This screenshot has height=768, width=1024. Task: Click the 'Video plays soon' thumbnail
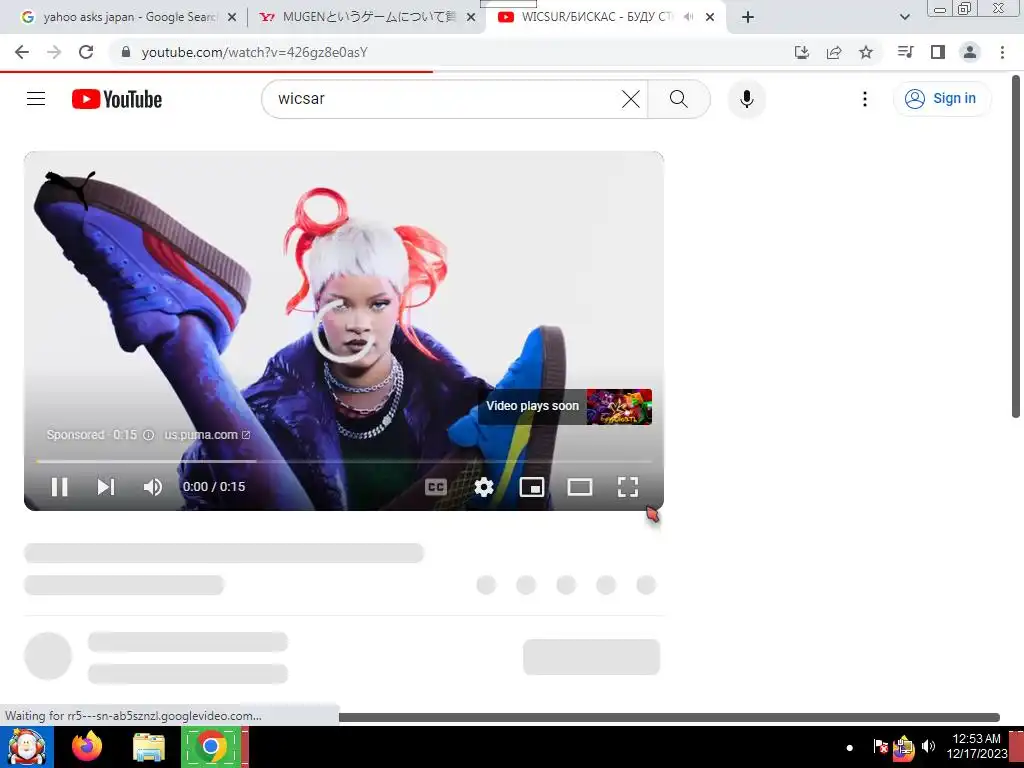pos(618,406)
